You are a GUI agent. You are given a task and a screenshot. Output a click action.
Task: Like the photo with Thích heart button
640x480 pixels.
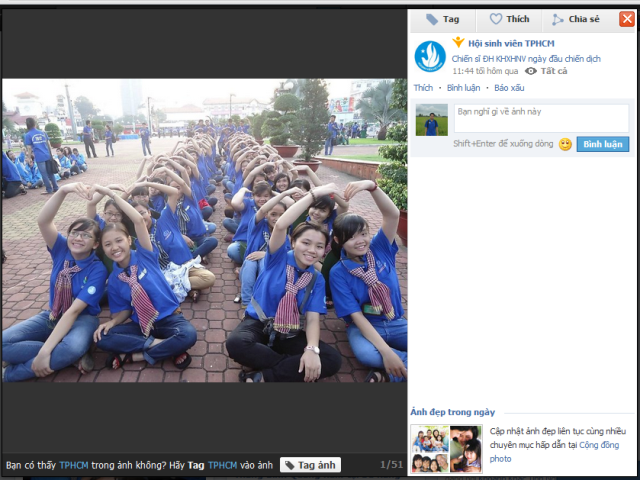coord(509,19)
